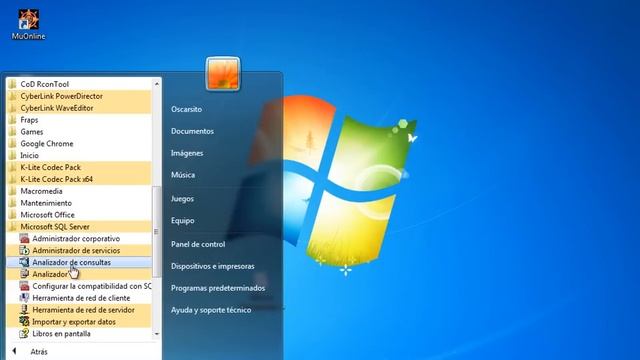Click the programs list scroll up arrow
Image resolution: width=640 pixels, height=360 pixels.
pos(157,84)
